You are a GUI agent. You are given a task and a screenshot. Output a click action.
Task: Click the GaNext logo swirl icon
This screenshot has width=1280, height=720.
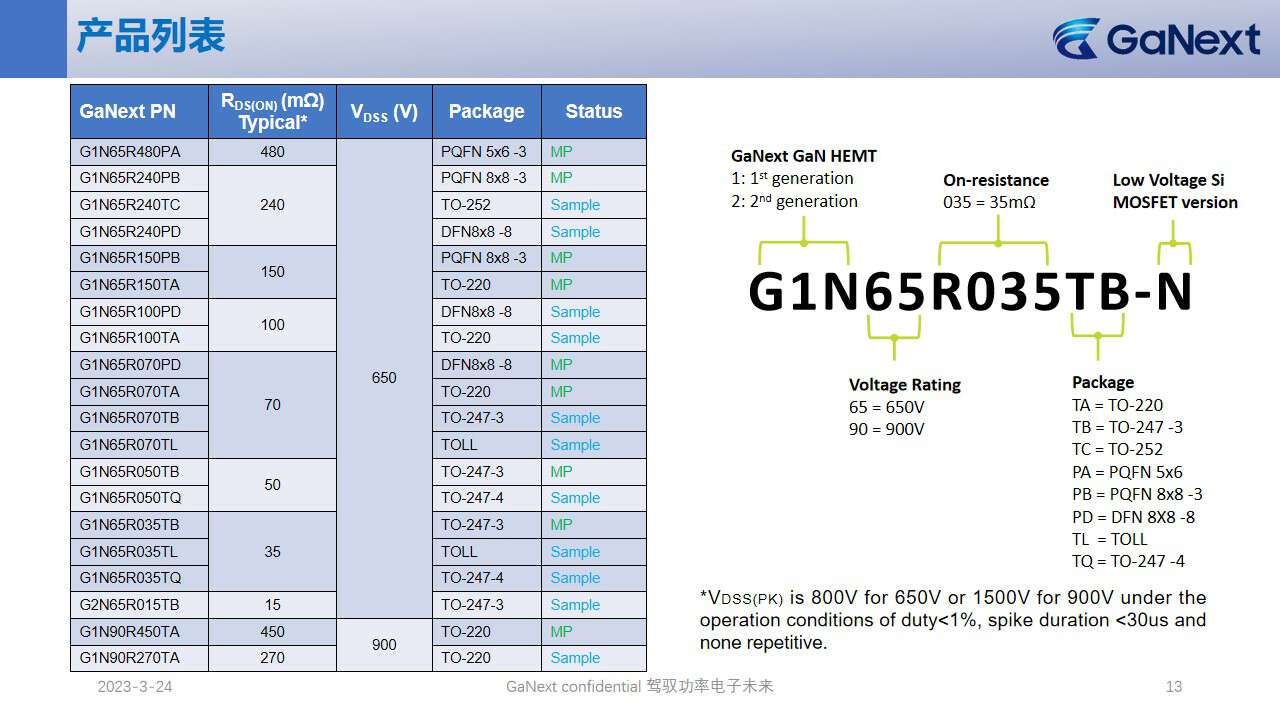[1077, 38]
